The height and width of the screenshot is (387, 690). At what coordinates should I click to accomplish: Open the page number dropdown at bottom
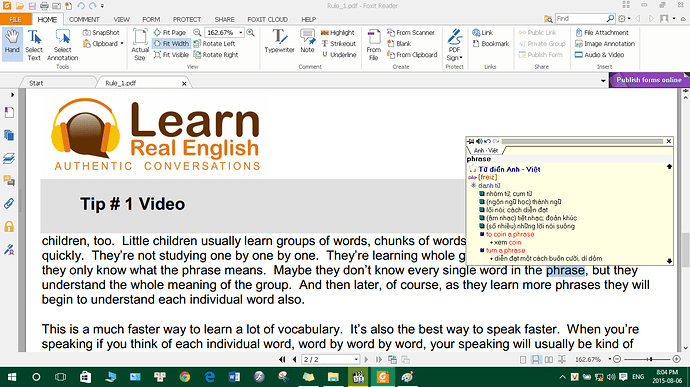click(x=356, y=360)
